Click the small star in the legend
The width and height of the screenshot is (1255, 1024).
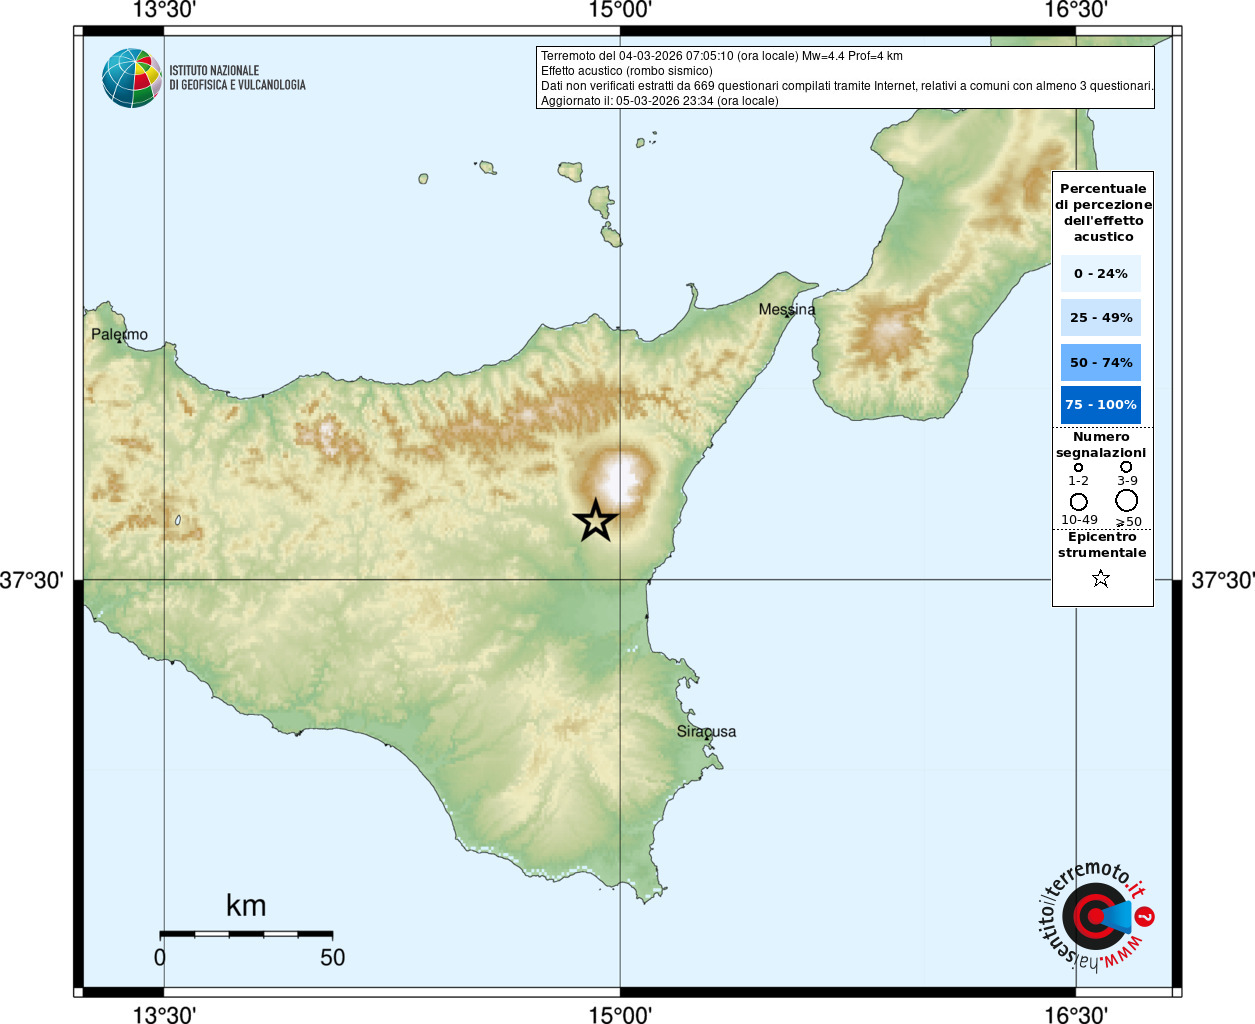[1101, 579]
